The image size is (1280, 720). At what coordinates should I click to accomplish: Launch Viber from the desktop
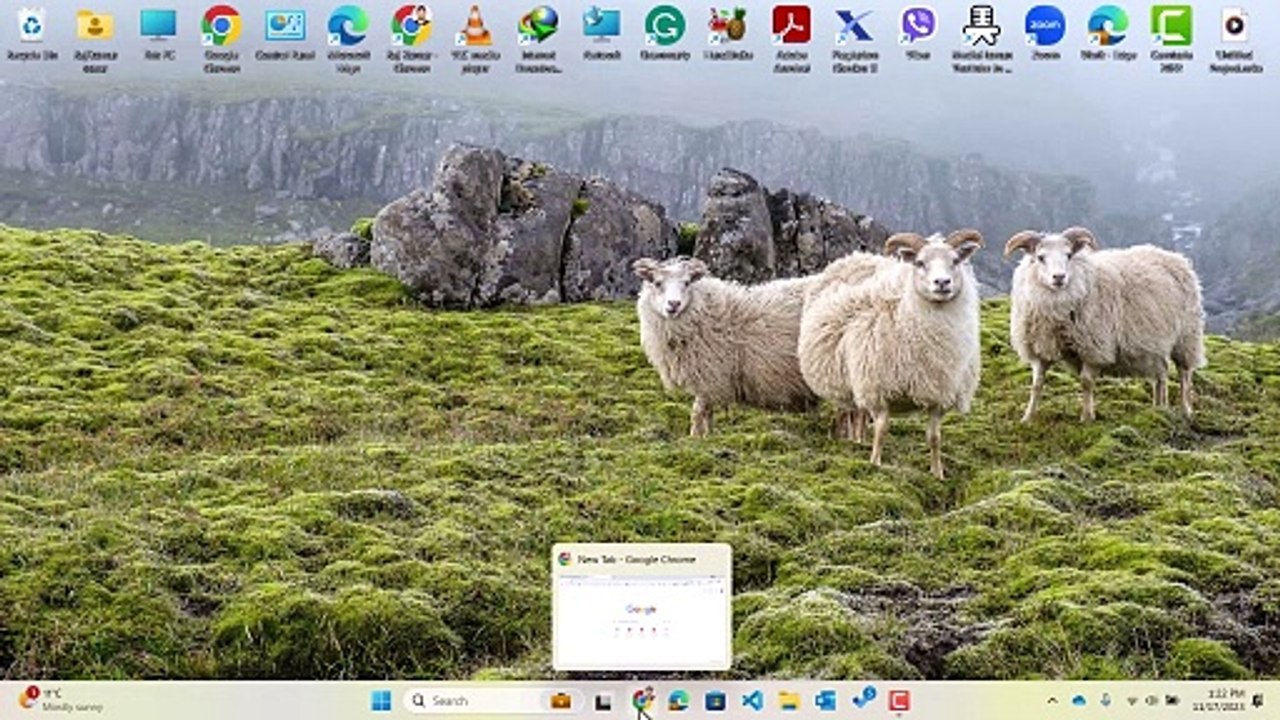918,36
